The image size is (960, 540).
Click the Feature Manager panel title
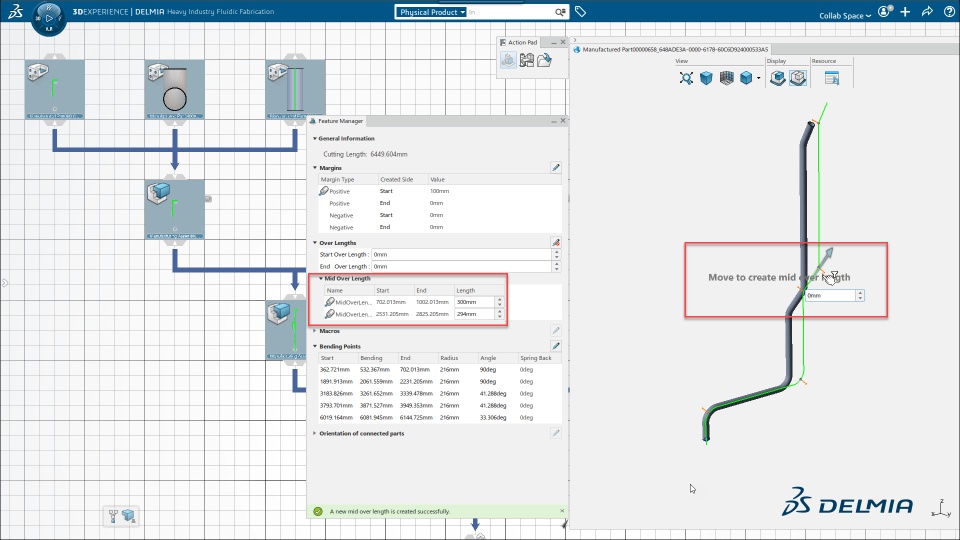[x=340, y=121]
